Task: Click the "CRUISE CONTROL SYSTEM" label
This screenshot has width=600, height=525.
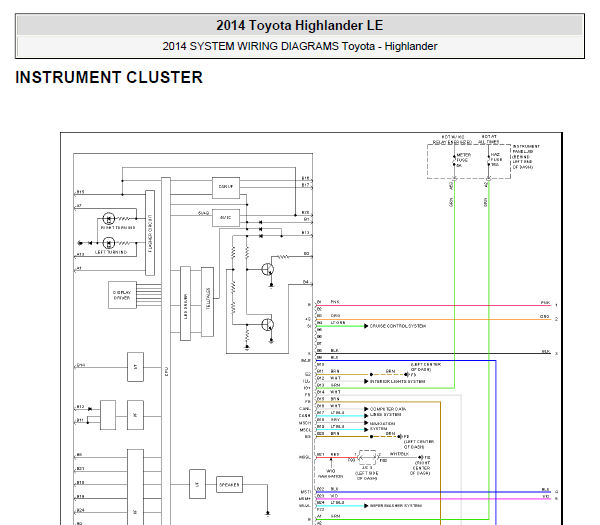Action: pos(398,326)
